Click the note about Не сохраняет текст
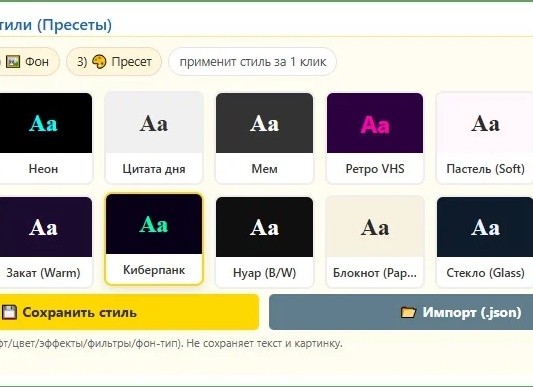 [264, 343]
